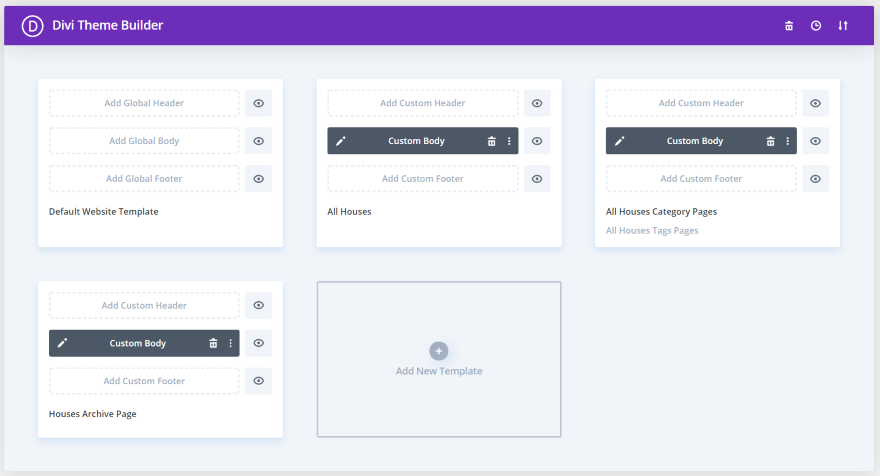Image resolution: width=880 pixels, height=476 pixels.
Task: Click the All Houses Tags Pages label
Action: click(652, 231)
